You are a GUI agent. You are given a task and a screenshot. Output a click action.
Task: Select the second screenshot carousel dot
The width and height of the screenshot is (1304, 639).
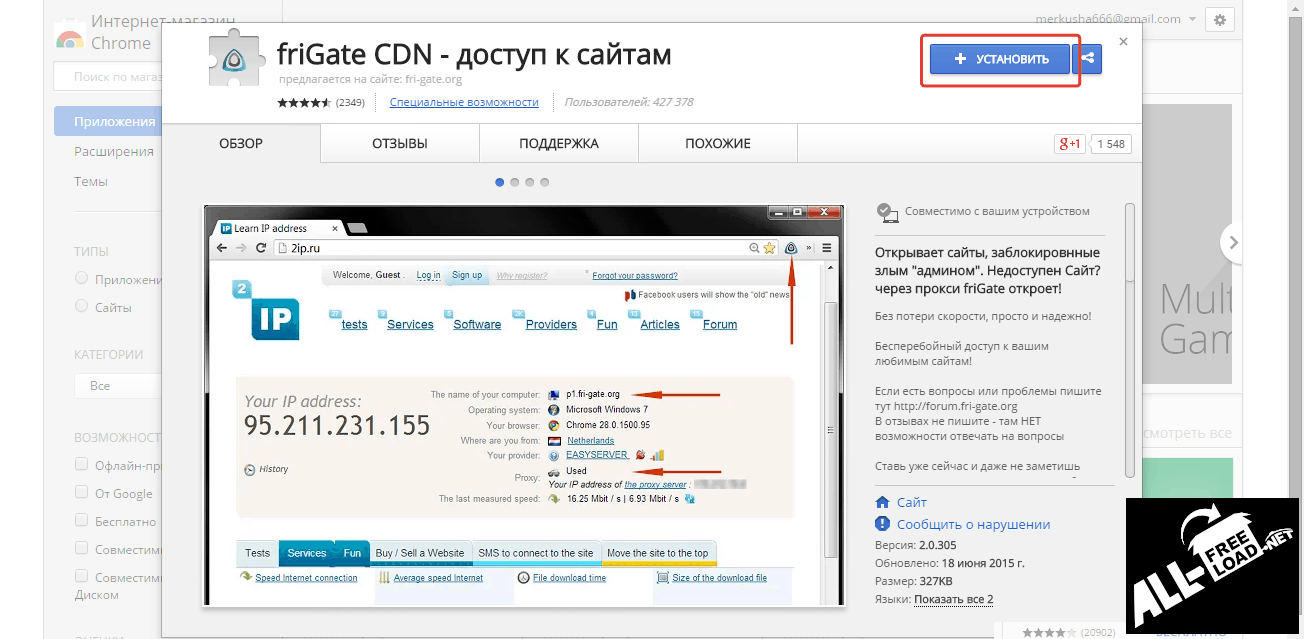[x=515, y=182]
